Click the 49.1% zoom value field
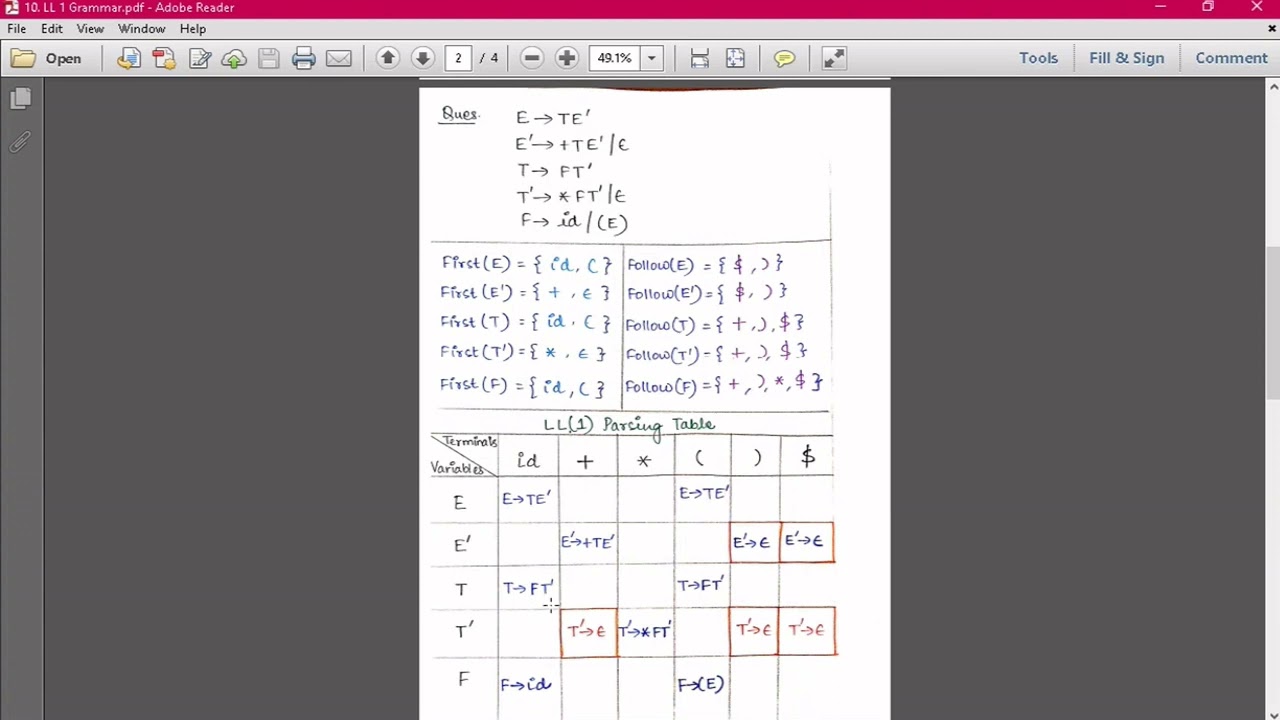This screenshot has width=1280, height=720. pos(614,58)
